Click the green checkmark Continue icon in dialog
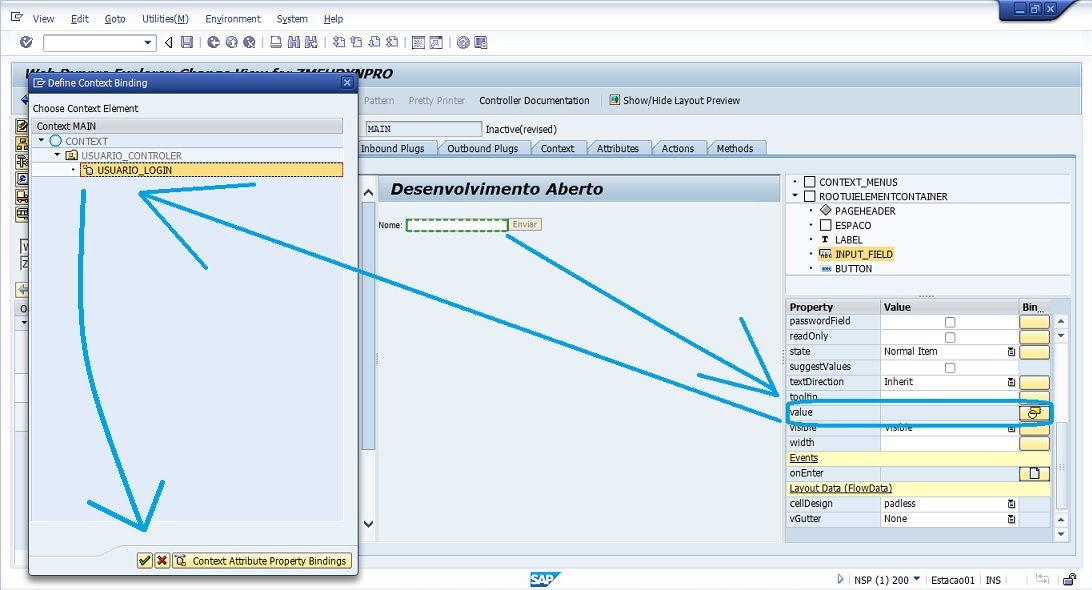 click(145, 561)
